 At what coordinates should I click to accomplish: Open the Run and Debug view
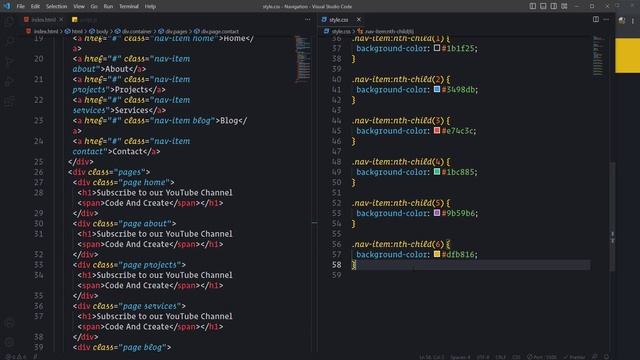[x=9, y=81]
